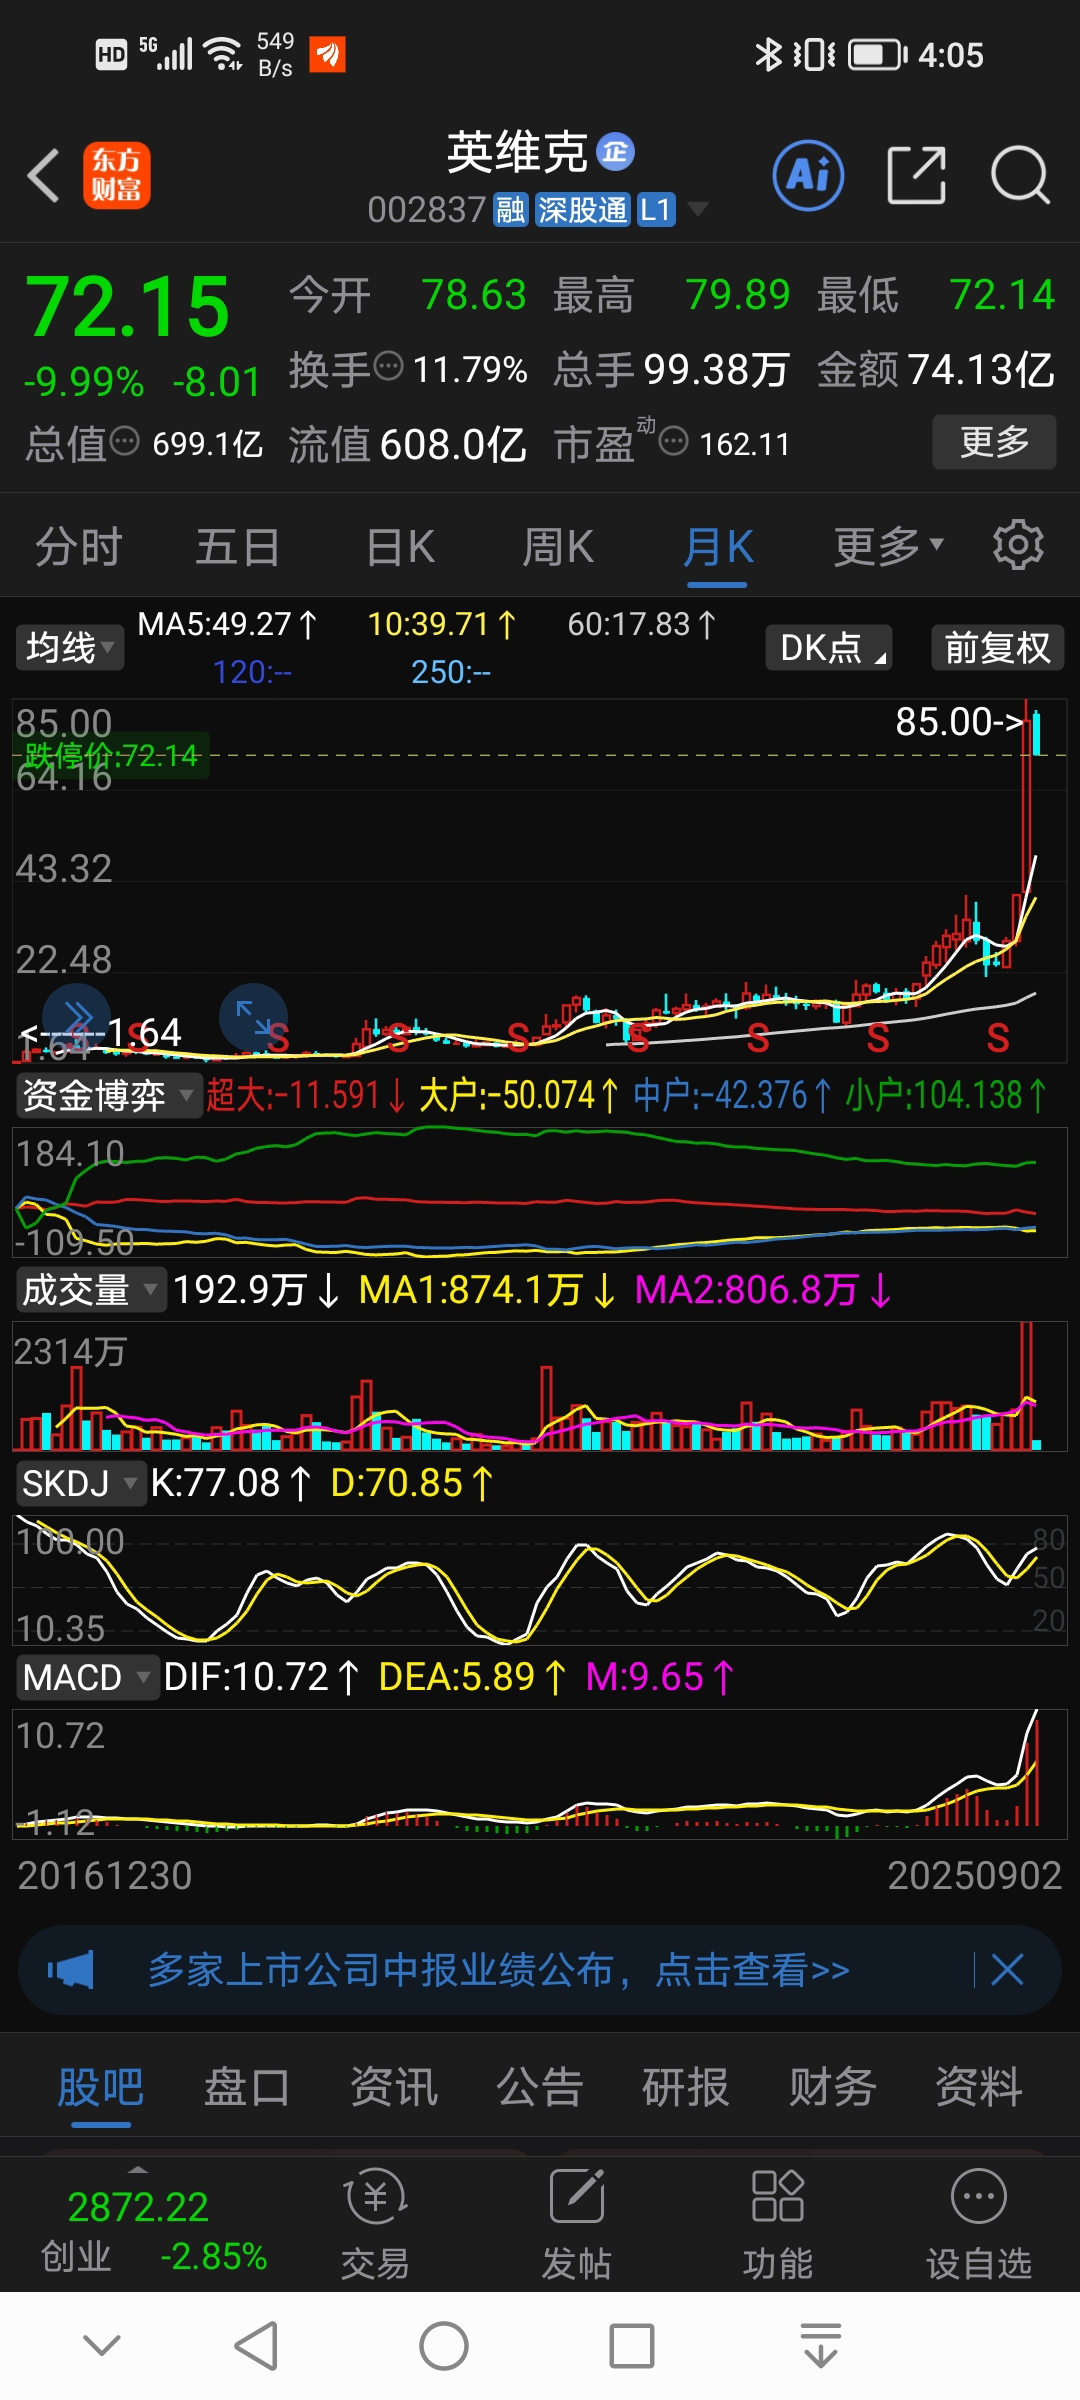Viewport: 1080px width, 2400px height.
Task: Tap the 跌停价:72.14 label
Action: click(111, 755)
